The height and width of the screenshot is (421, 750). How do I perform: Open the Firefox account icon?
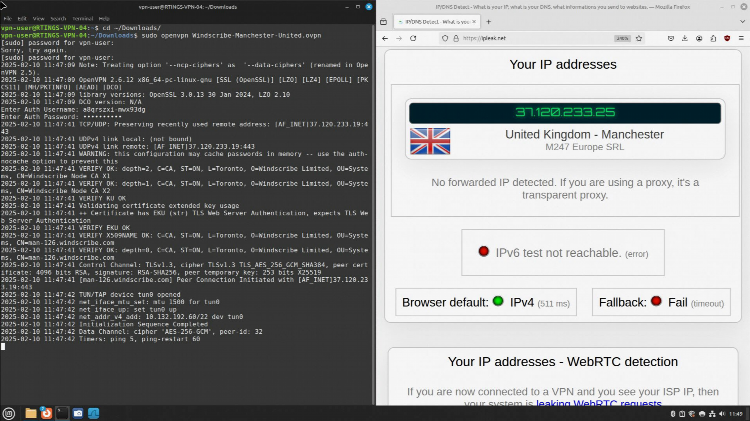[x=699, y=38]
